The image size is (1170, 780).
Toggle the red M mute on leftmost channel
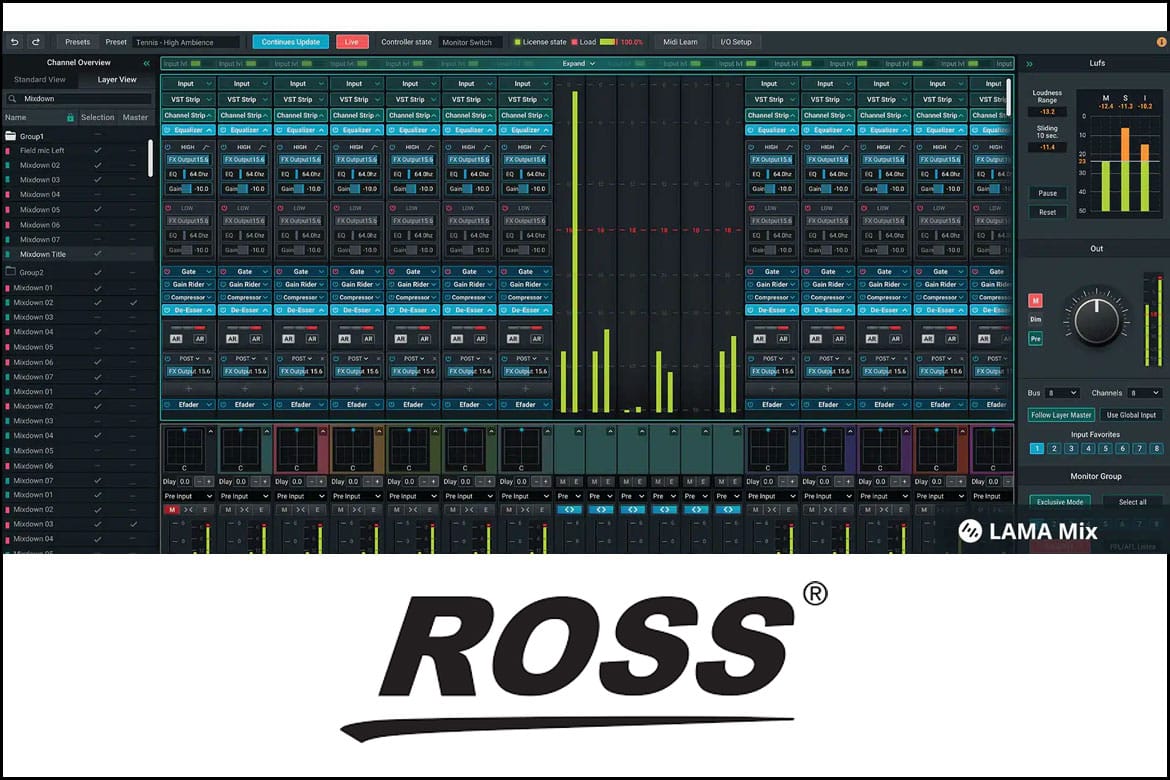(x=172, y=510)
